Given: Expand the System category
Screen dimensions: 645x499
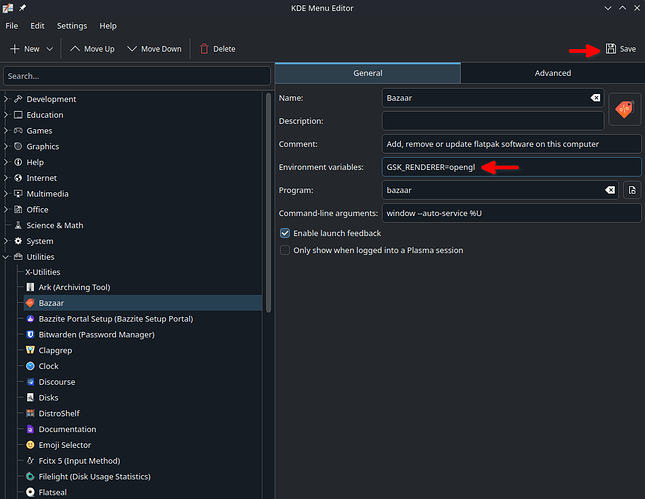Looking at the screenshot, I should 6,241.
